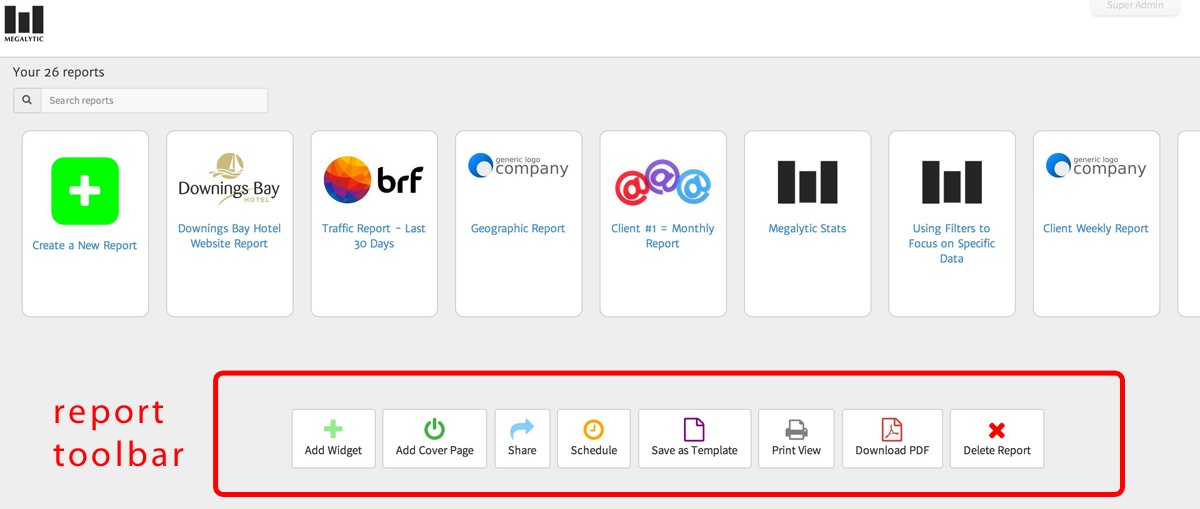This screenshot has height=509, width=1200.
Task: Open Downings Bay Hotel Website Report link
Action: [229, 236]
